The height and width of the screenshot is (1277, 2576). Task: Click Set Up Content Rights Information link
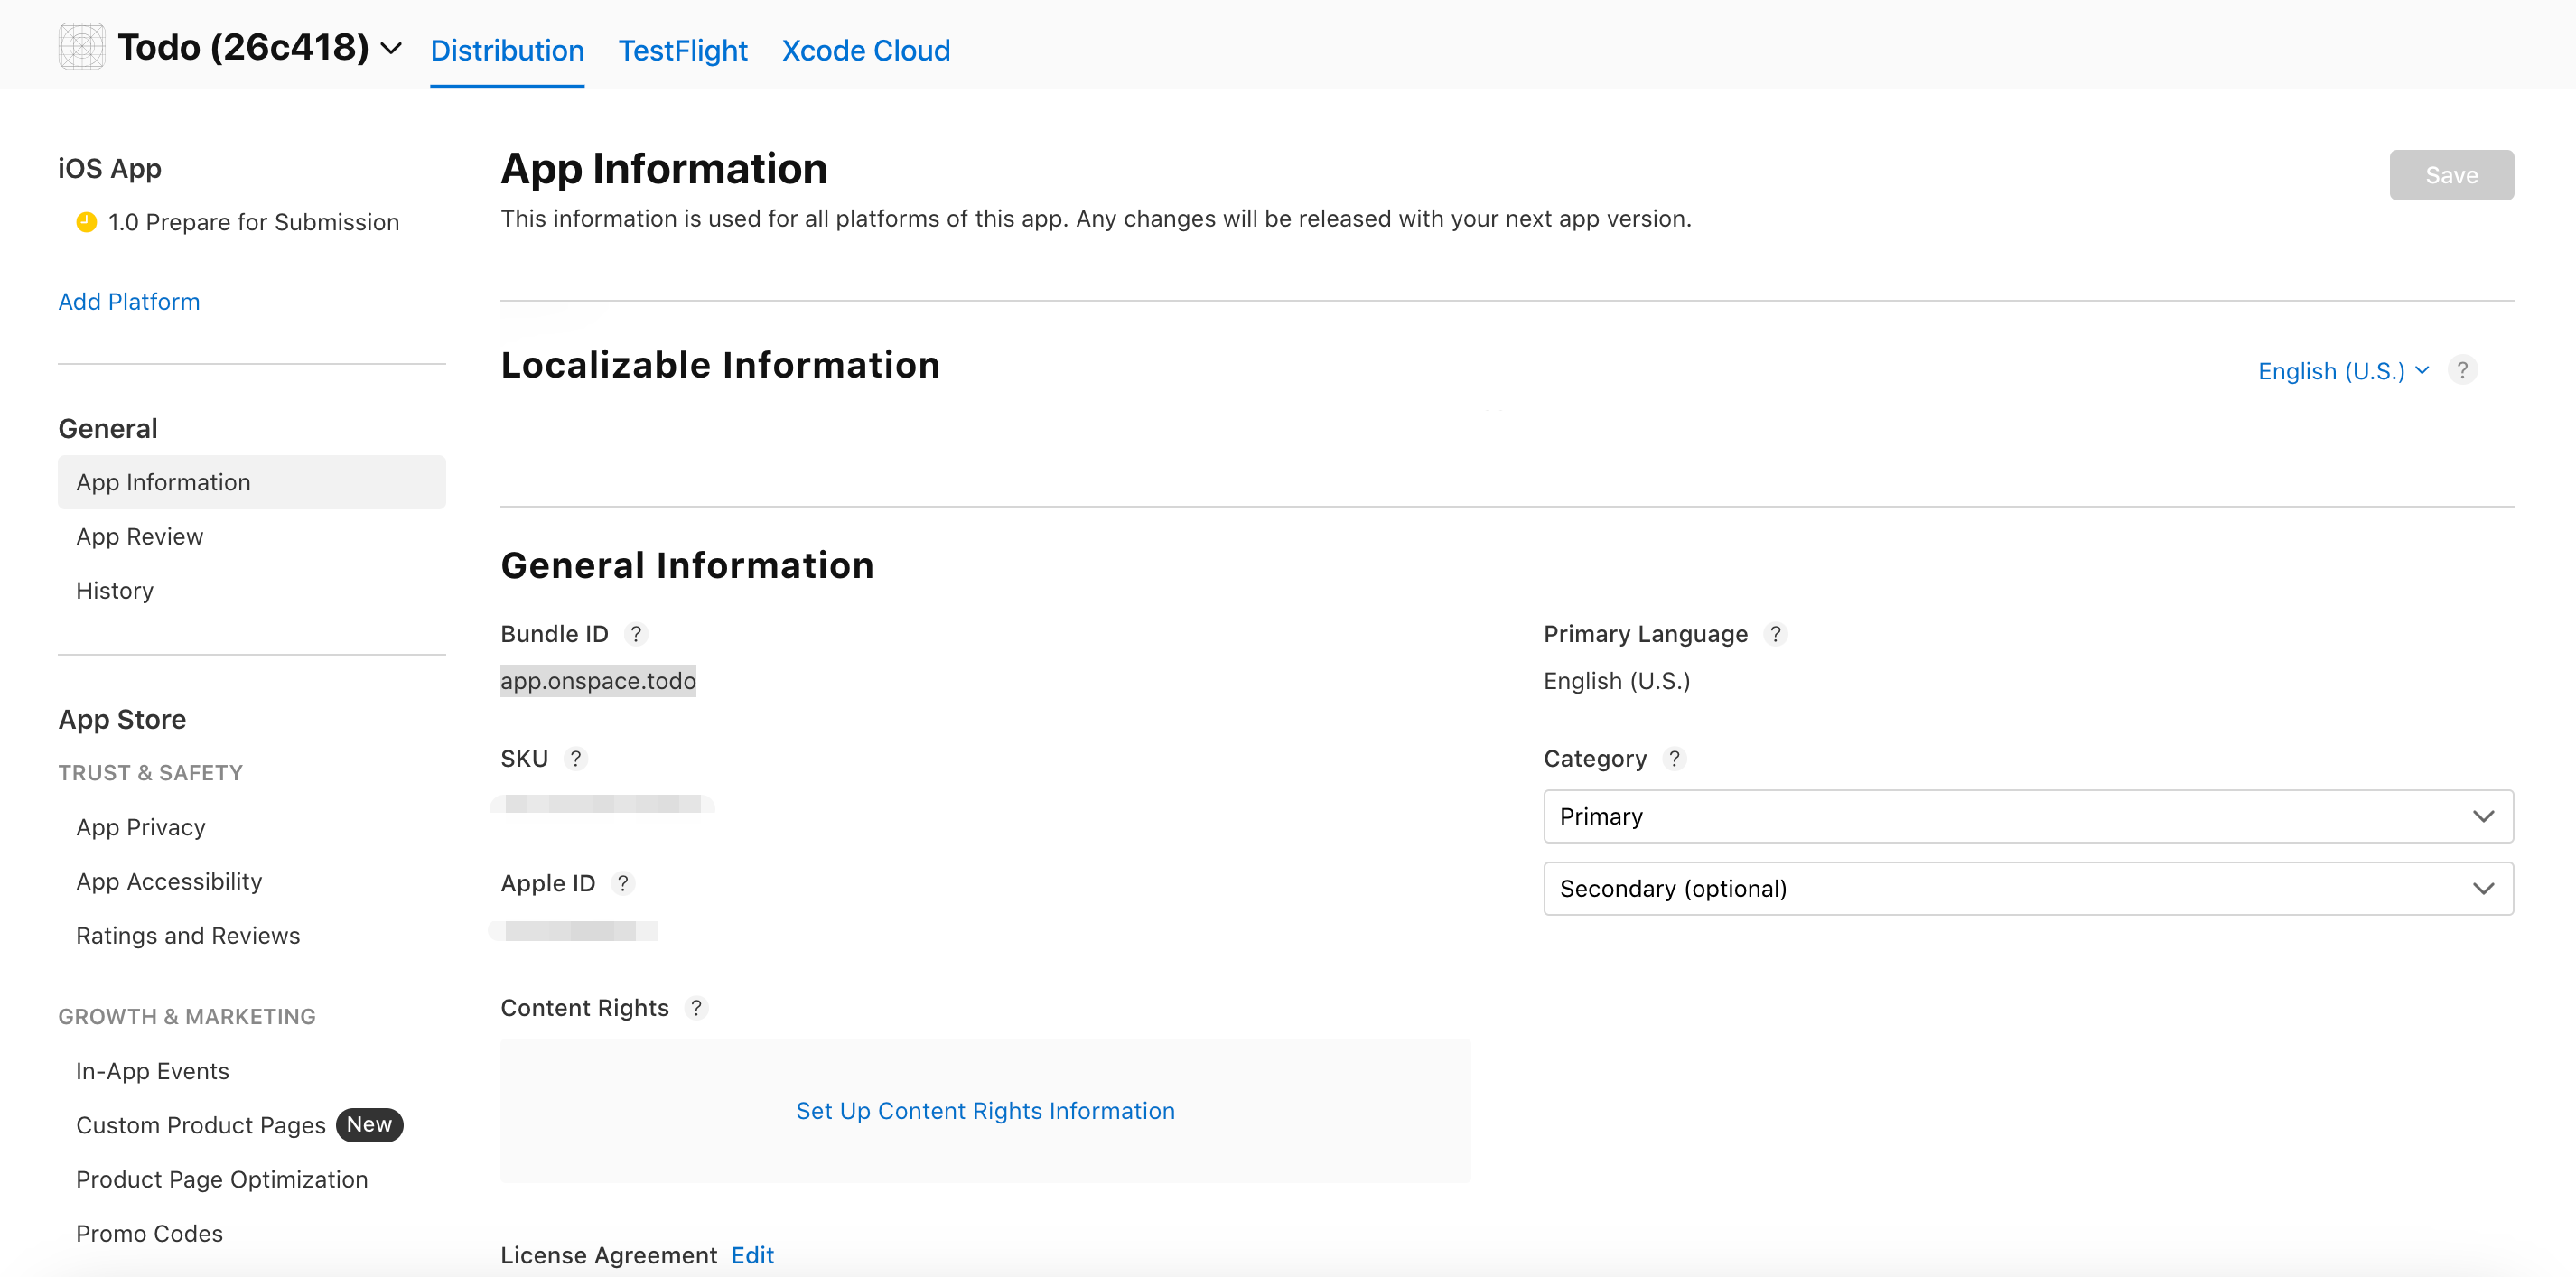click(984, 1110)
